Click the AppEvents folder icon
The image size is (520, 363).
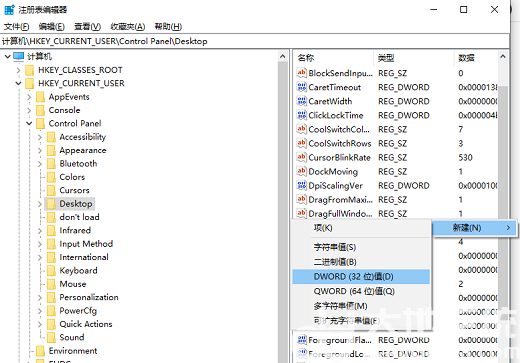(40, 97)
